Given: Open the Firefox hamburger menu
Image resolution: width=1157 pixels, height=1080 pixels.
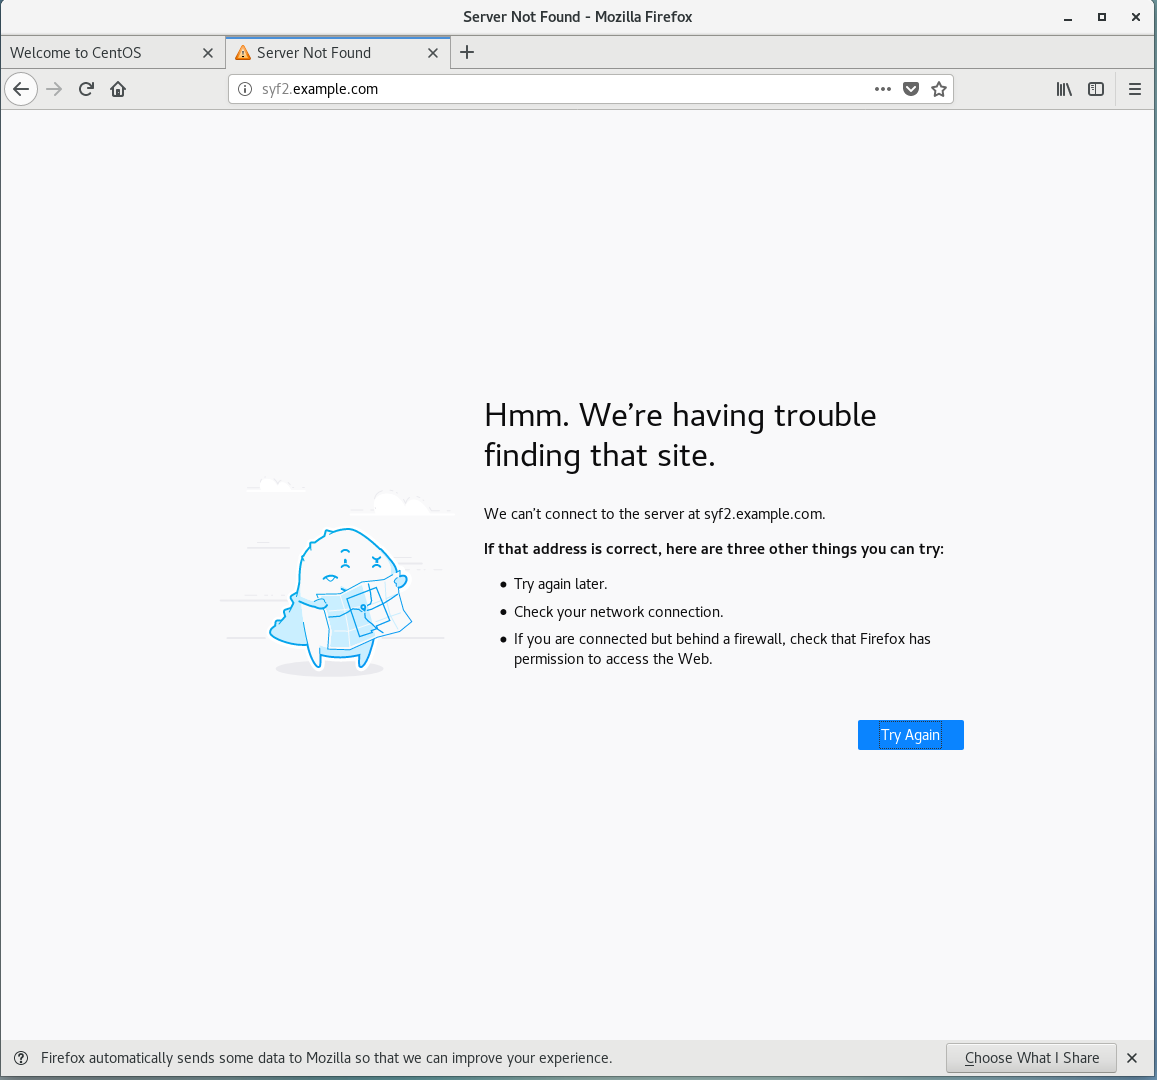Looking at the screenshot, I should [x=1135, y=89].
